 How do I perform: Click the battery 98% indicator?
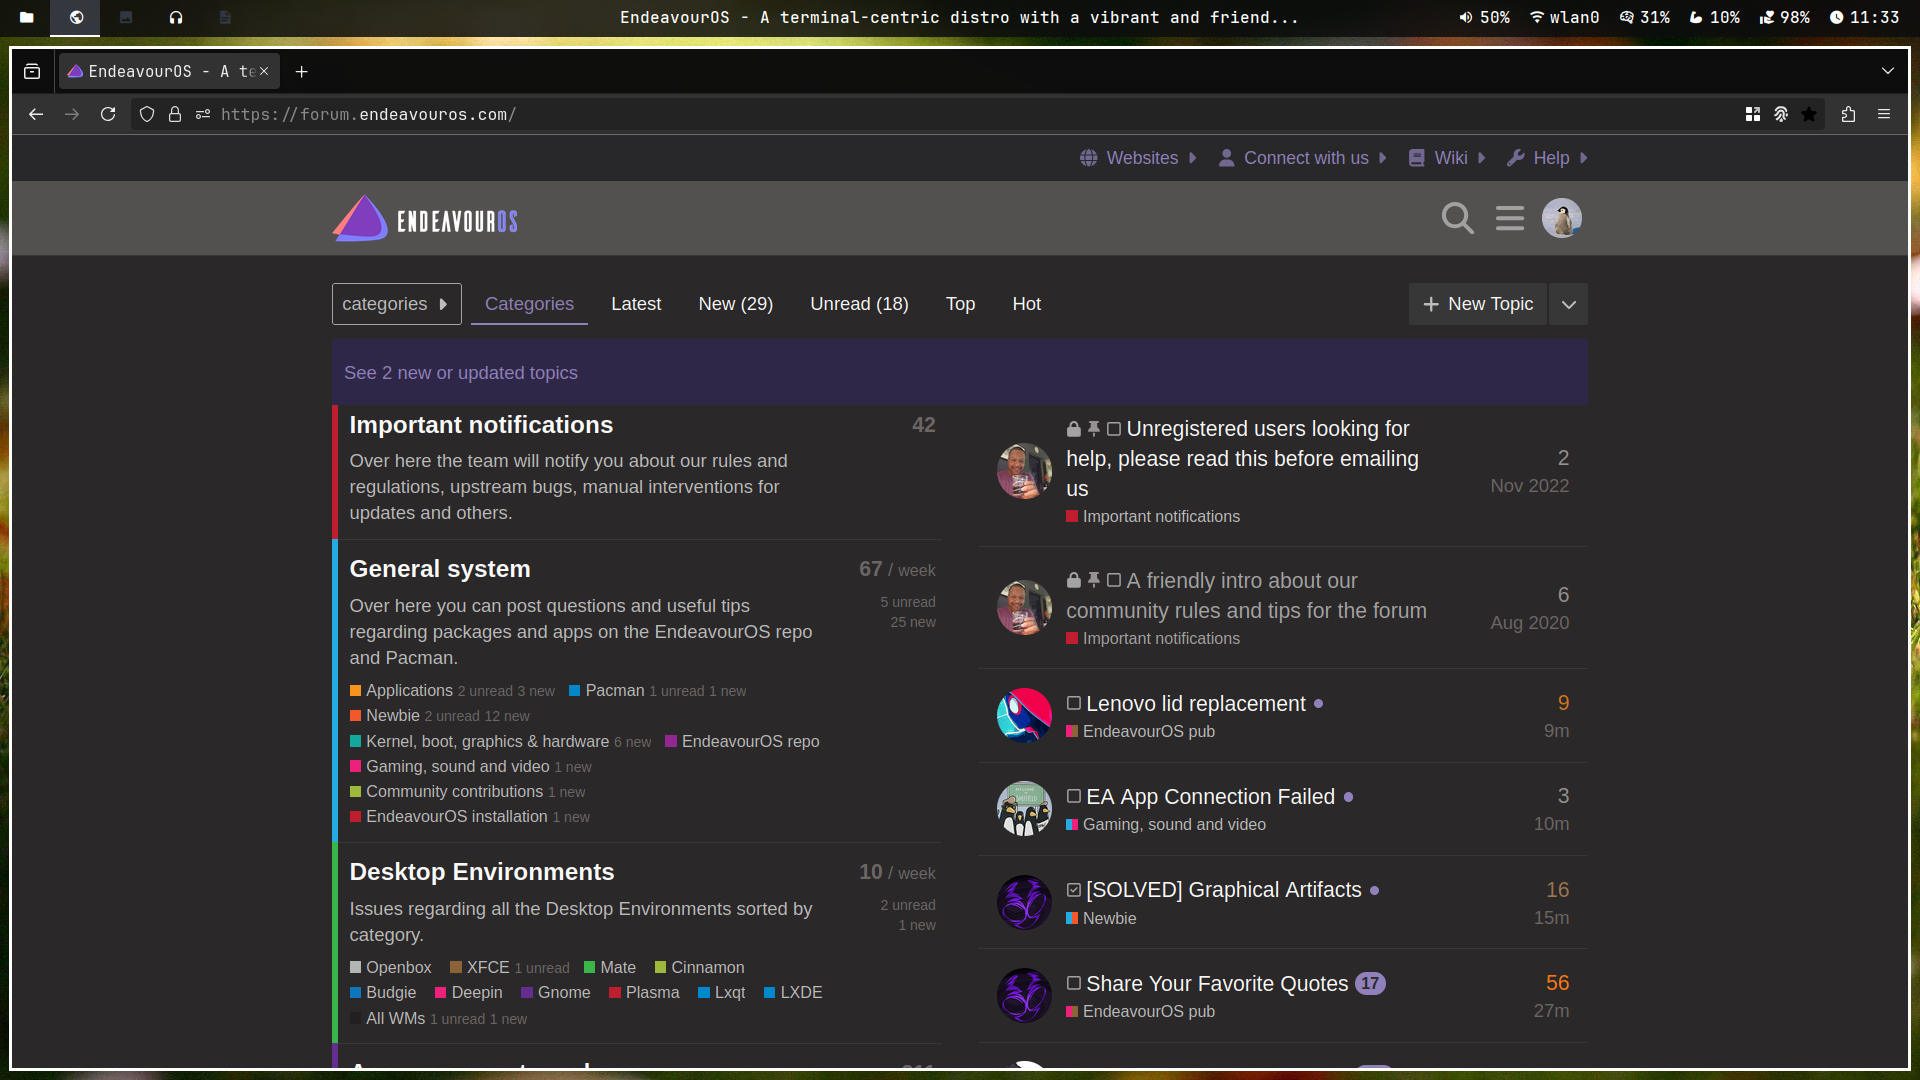[1785, 17]
